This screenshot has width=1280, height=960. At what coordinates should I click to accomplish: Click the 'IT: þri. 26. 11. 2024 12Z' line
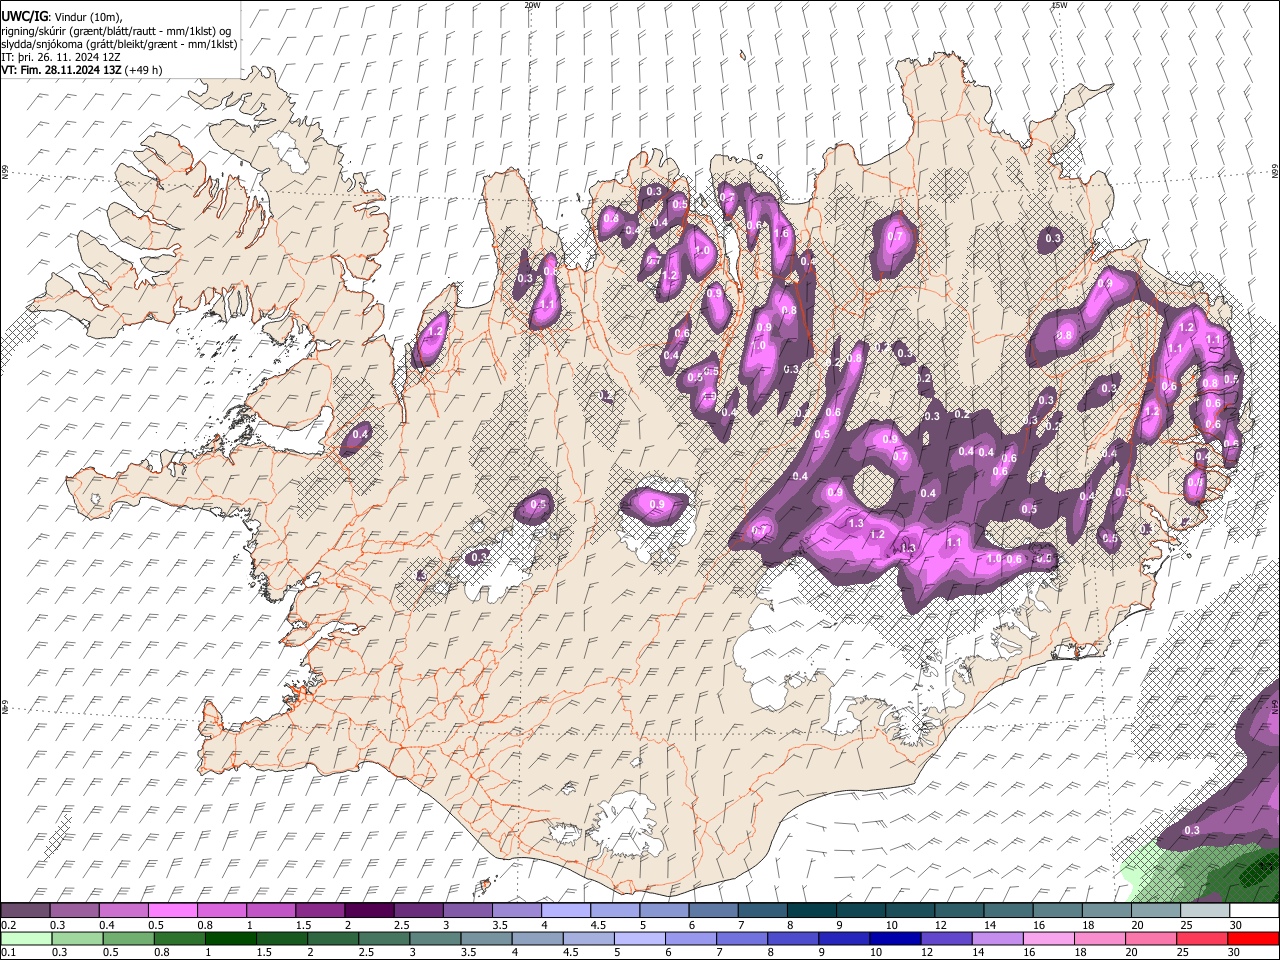[61, 57]
